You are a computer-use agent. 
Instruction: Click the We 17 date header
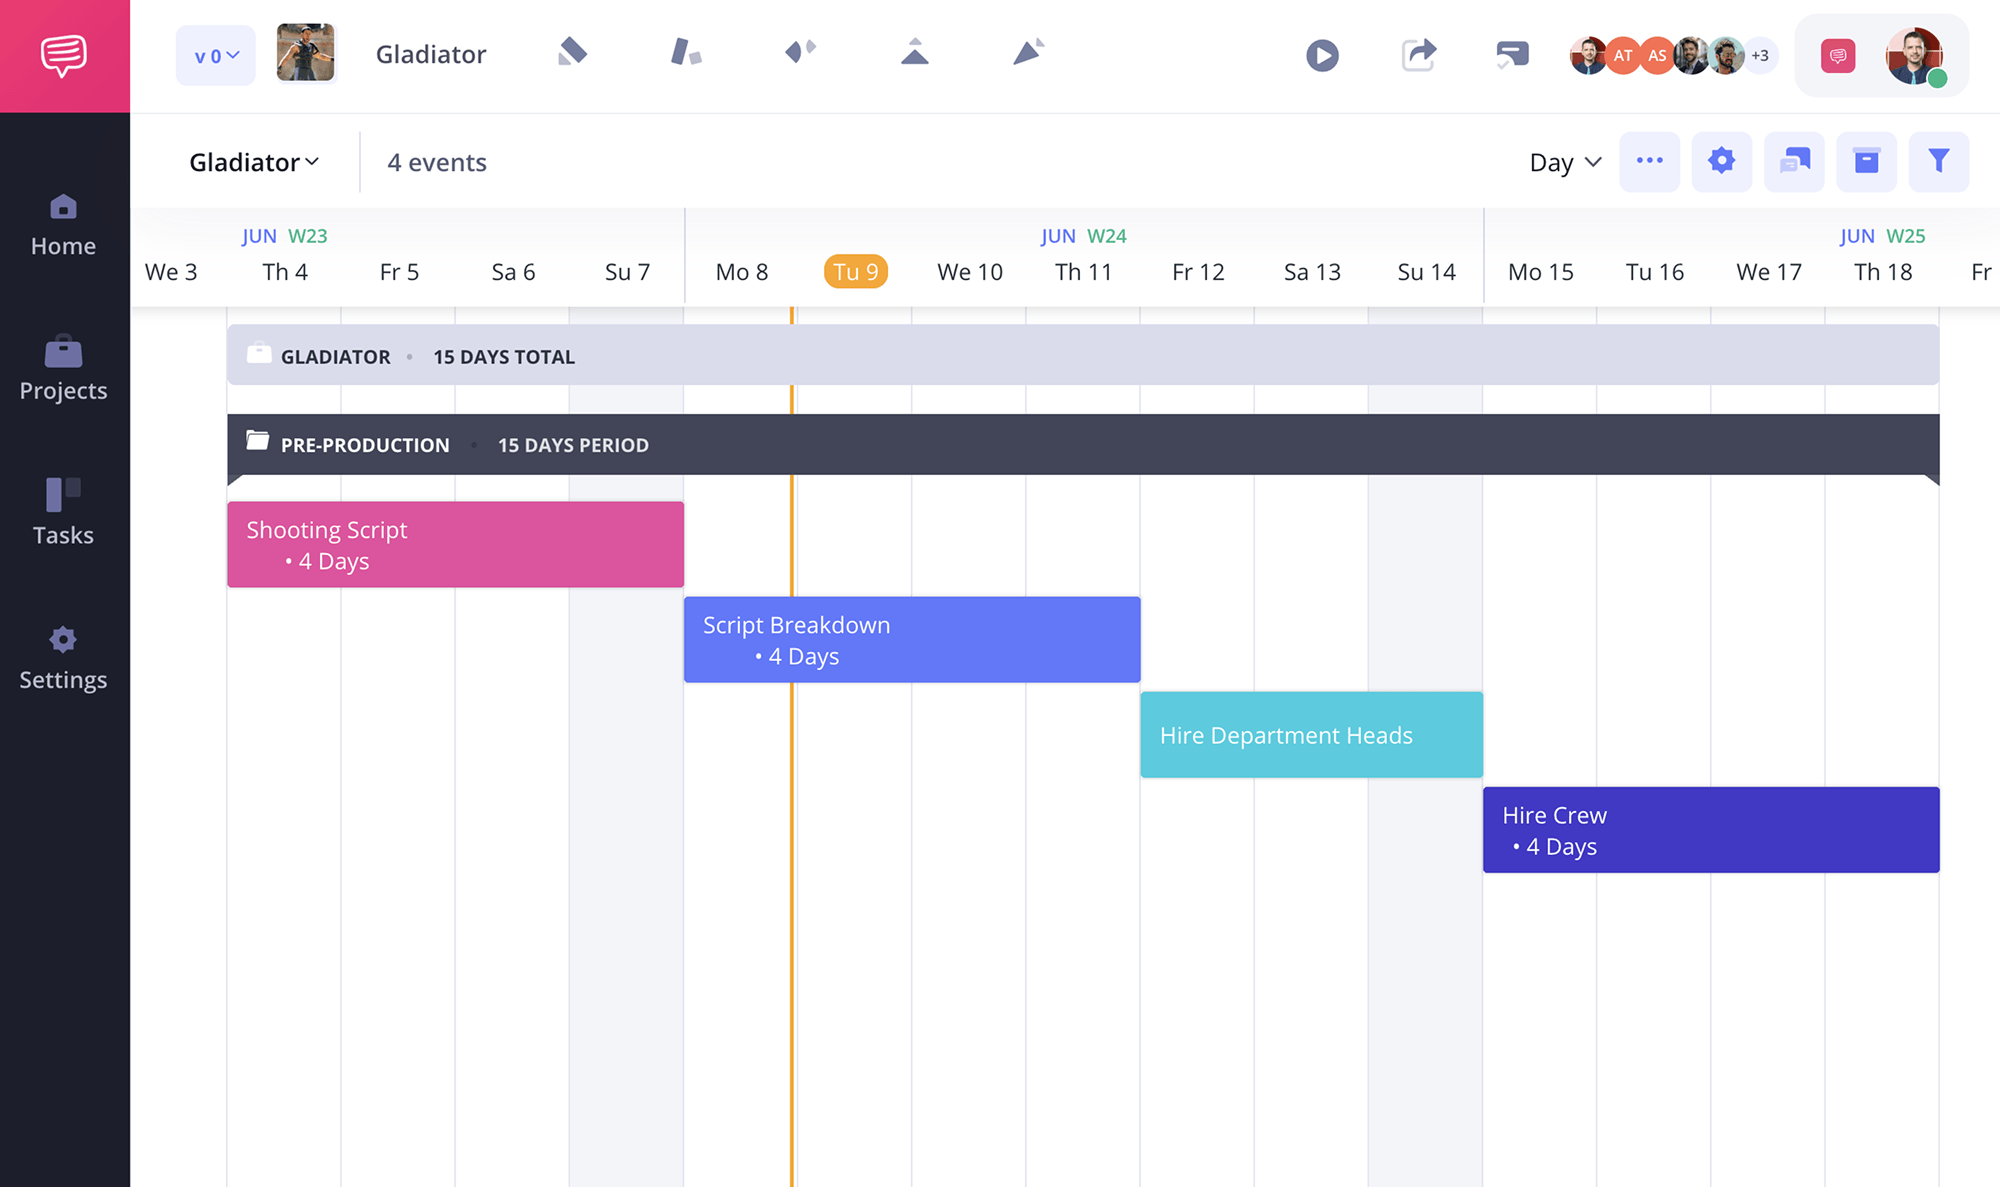1769,272
